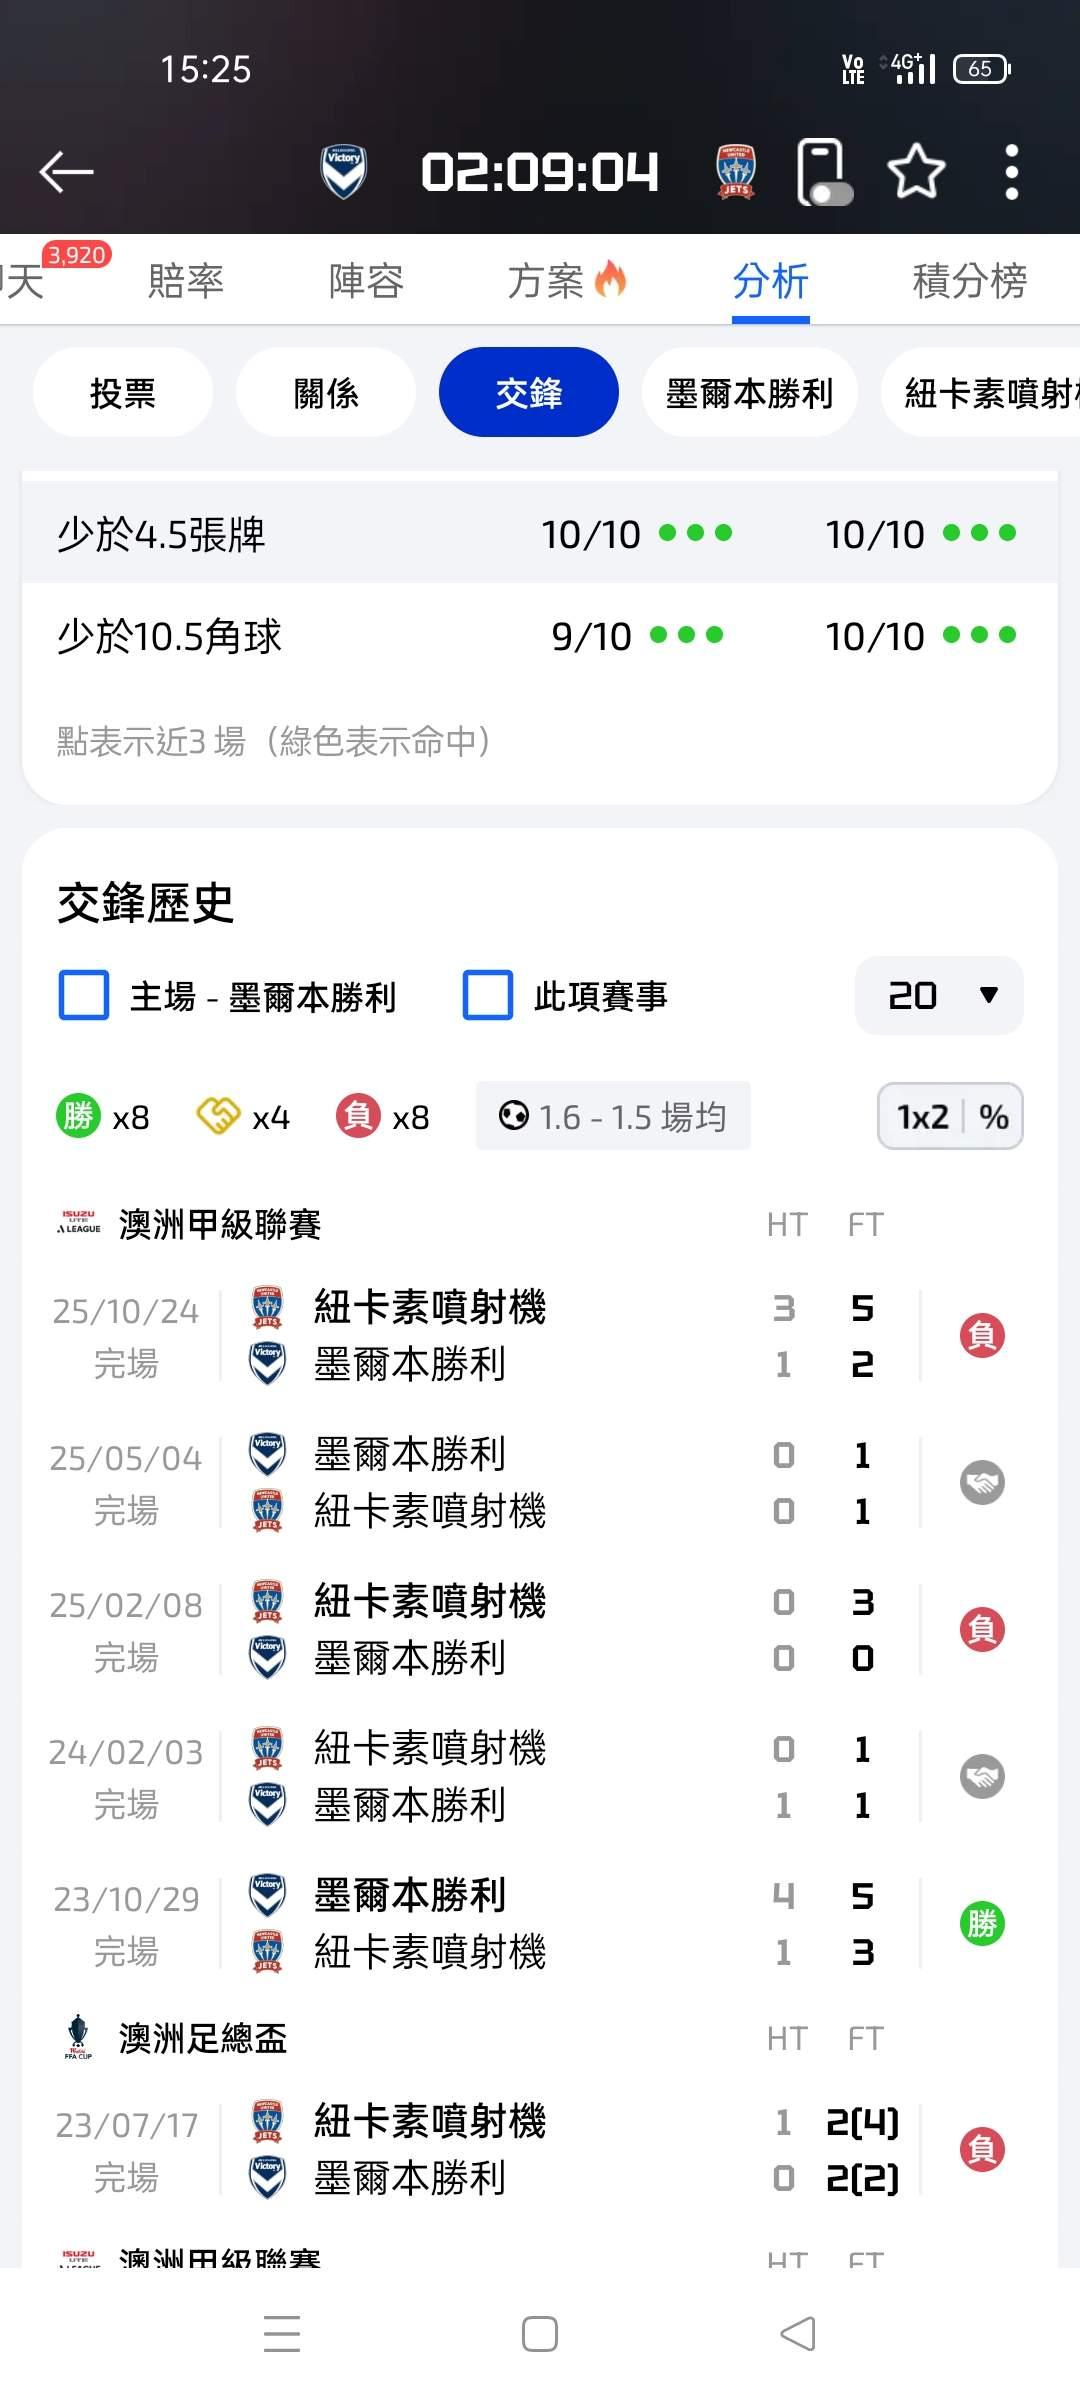This screenshot has height=2400, width=1080.
Task: Tap the Newcastle Jets crest in header
Action: [x=736, y=172]
